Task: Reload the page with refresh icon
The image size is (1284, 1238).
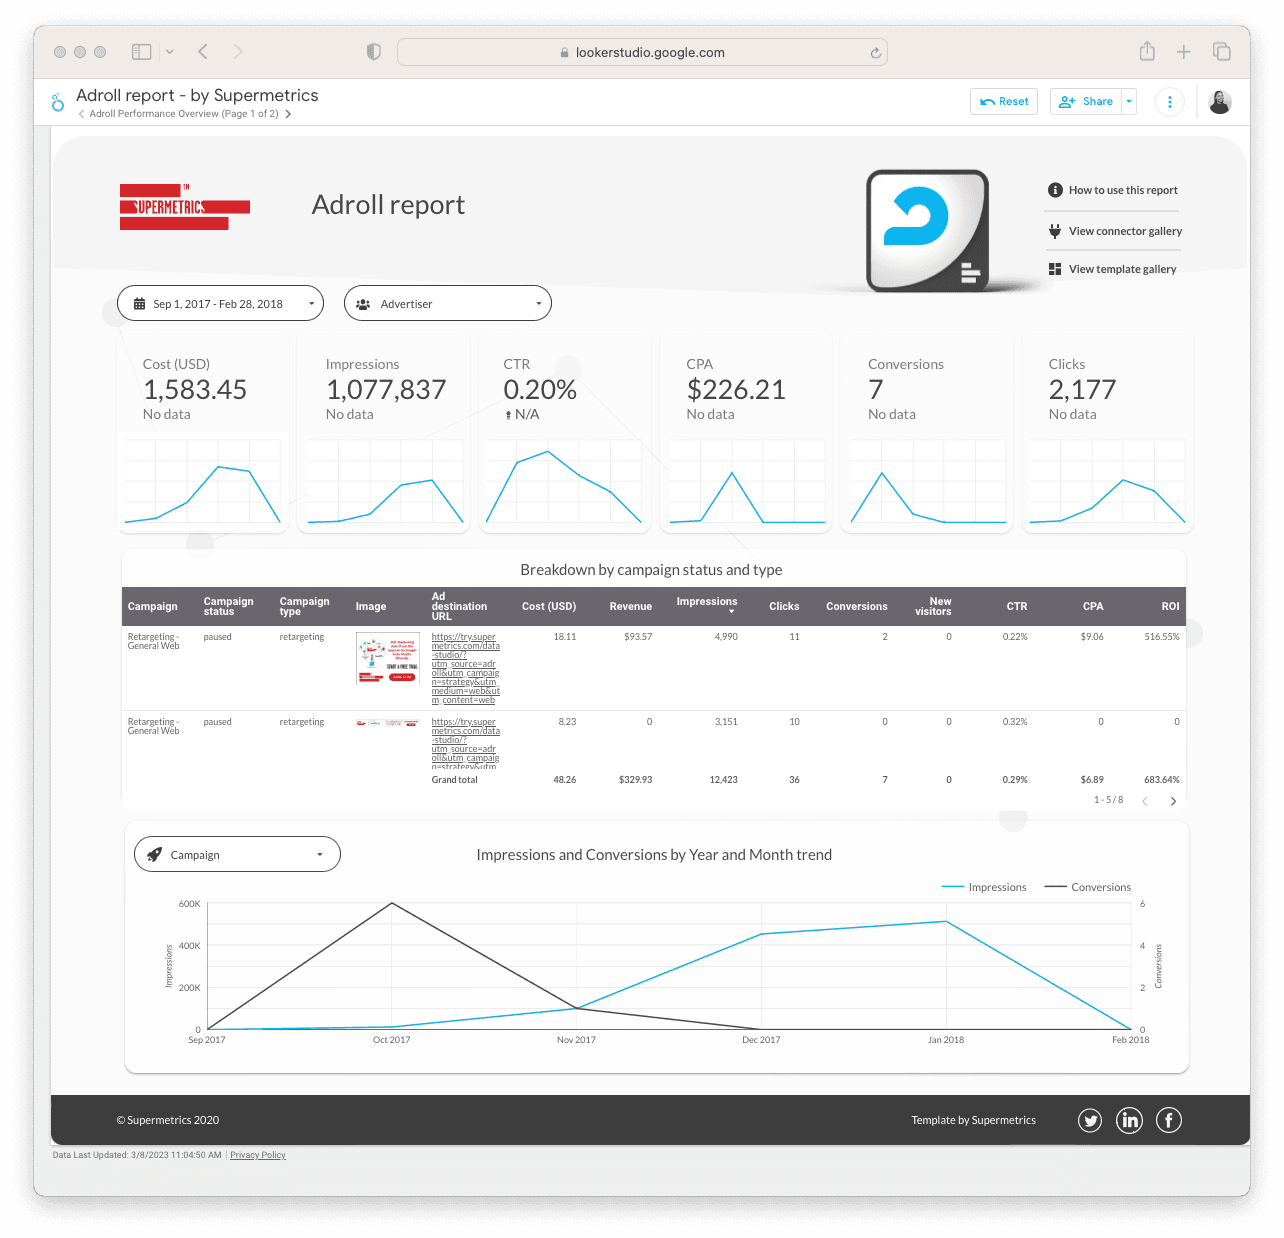Action: (x=875, y=53)
